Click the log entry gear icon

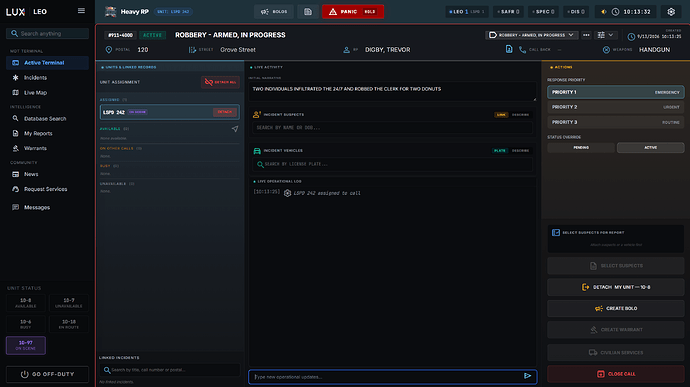tap(287, 193)
